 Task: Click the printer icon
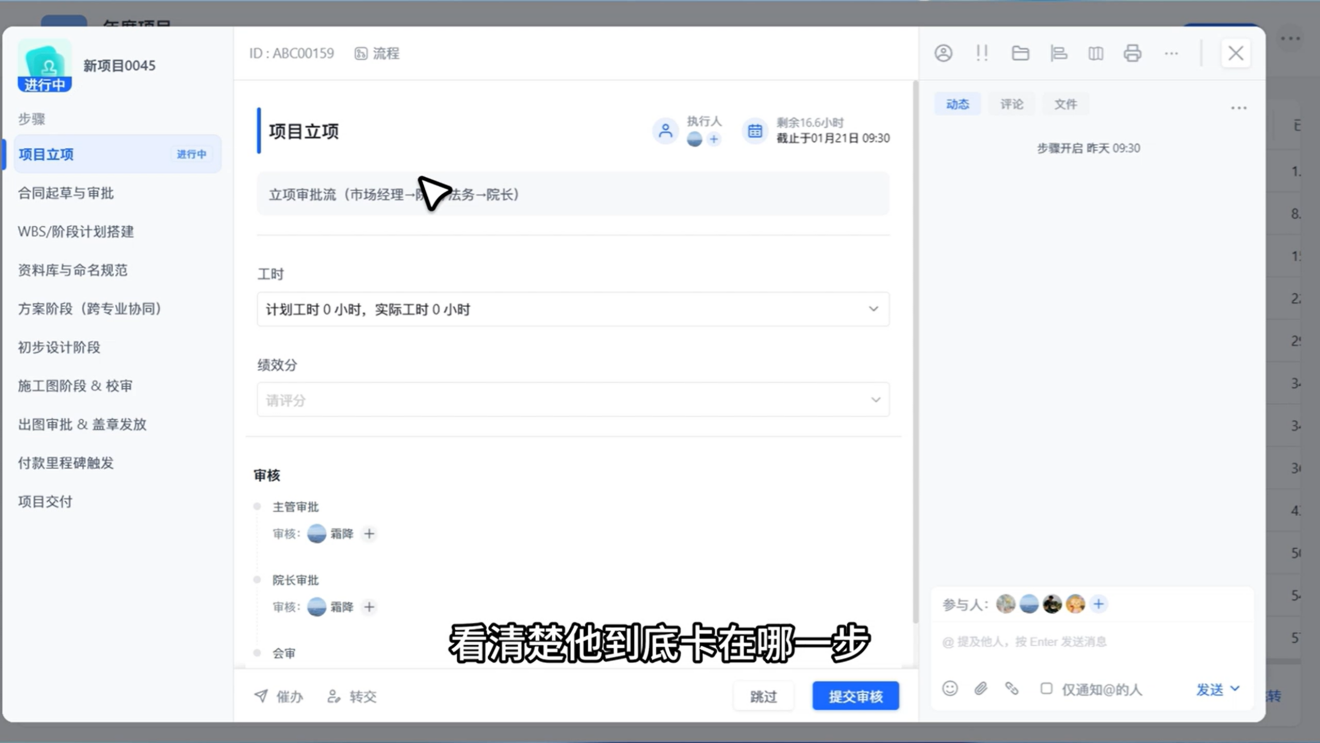1132,53
